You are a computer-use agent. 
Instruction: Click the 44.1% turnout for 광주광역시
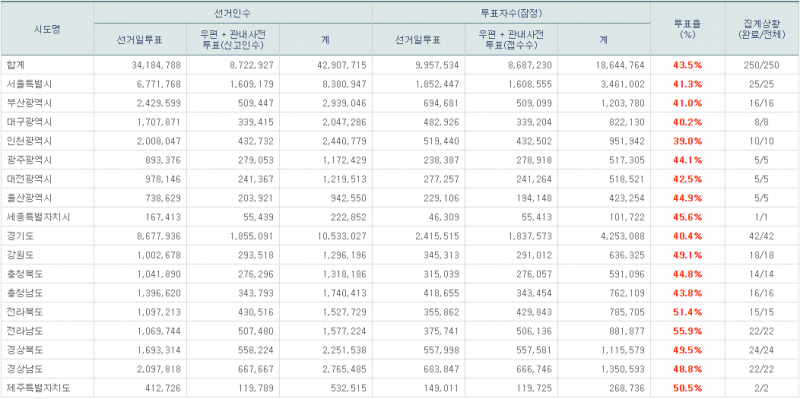point(687,160)
